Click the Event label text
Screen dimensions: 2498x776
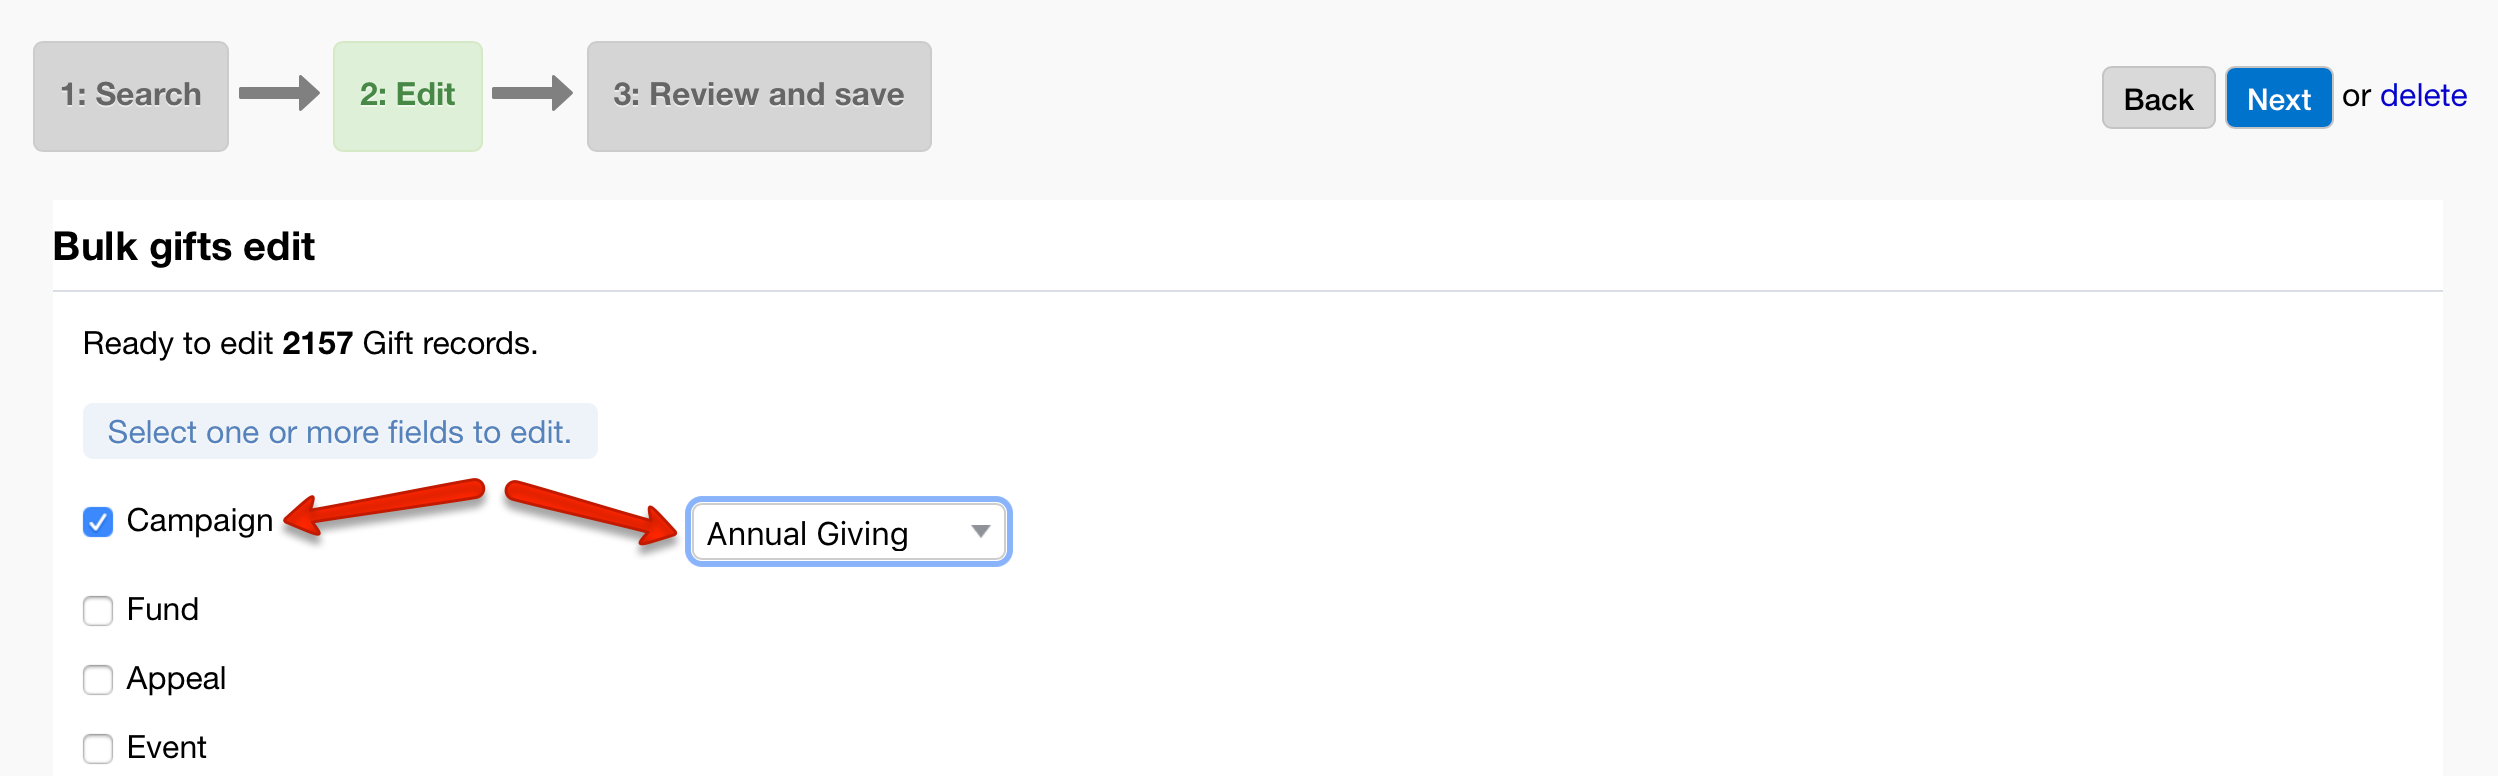coord(166,747)
